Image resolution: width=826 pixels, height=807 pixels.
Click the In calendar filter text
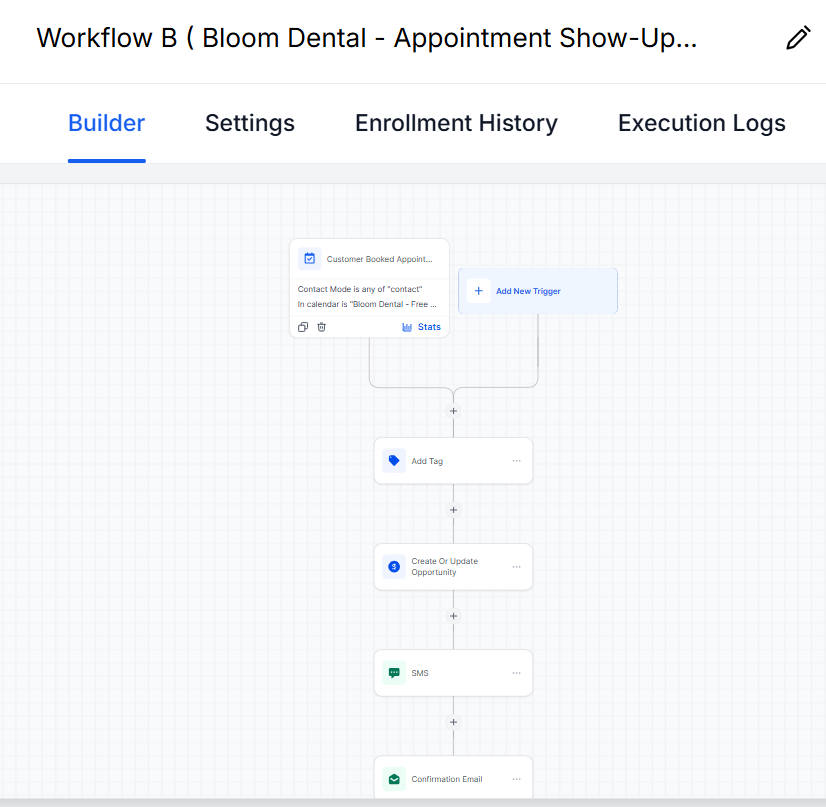click(367, 304)
